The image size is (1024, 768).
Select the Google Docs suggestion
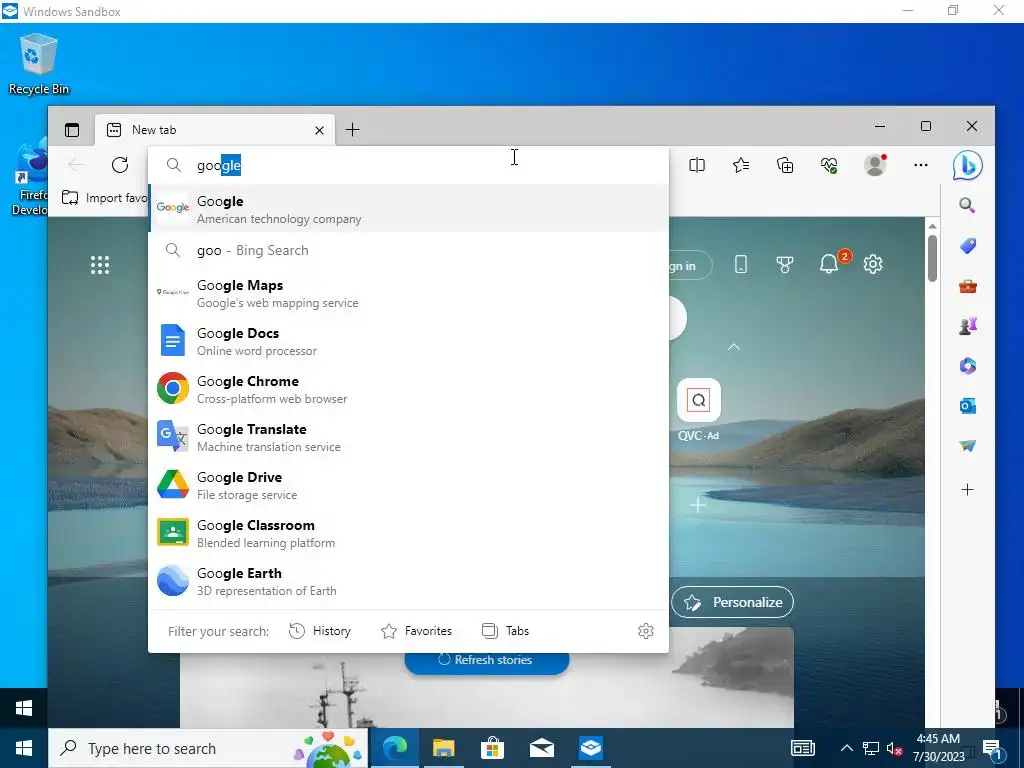pyautogui.click(x=409, y=342)
